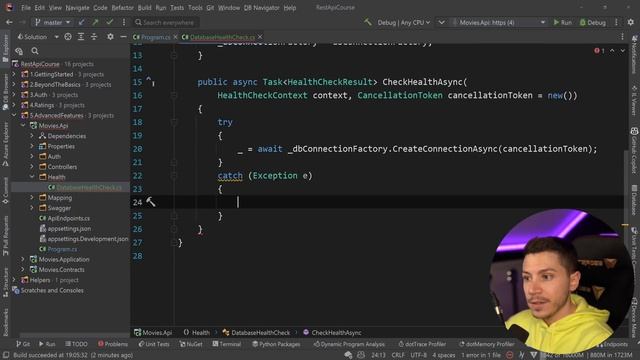Open the Movies.Api: https run configuration dropdown

click(499, 22)
